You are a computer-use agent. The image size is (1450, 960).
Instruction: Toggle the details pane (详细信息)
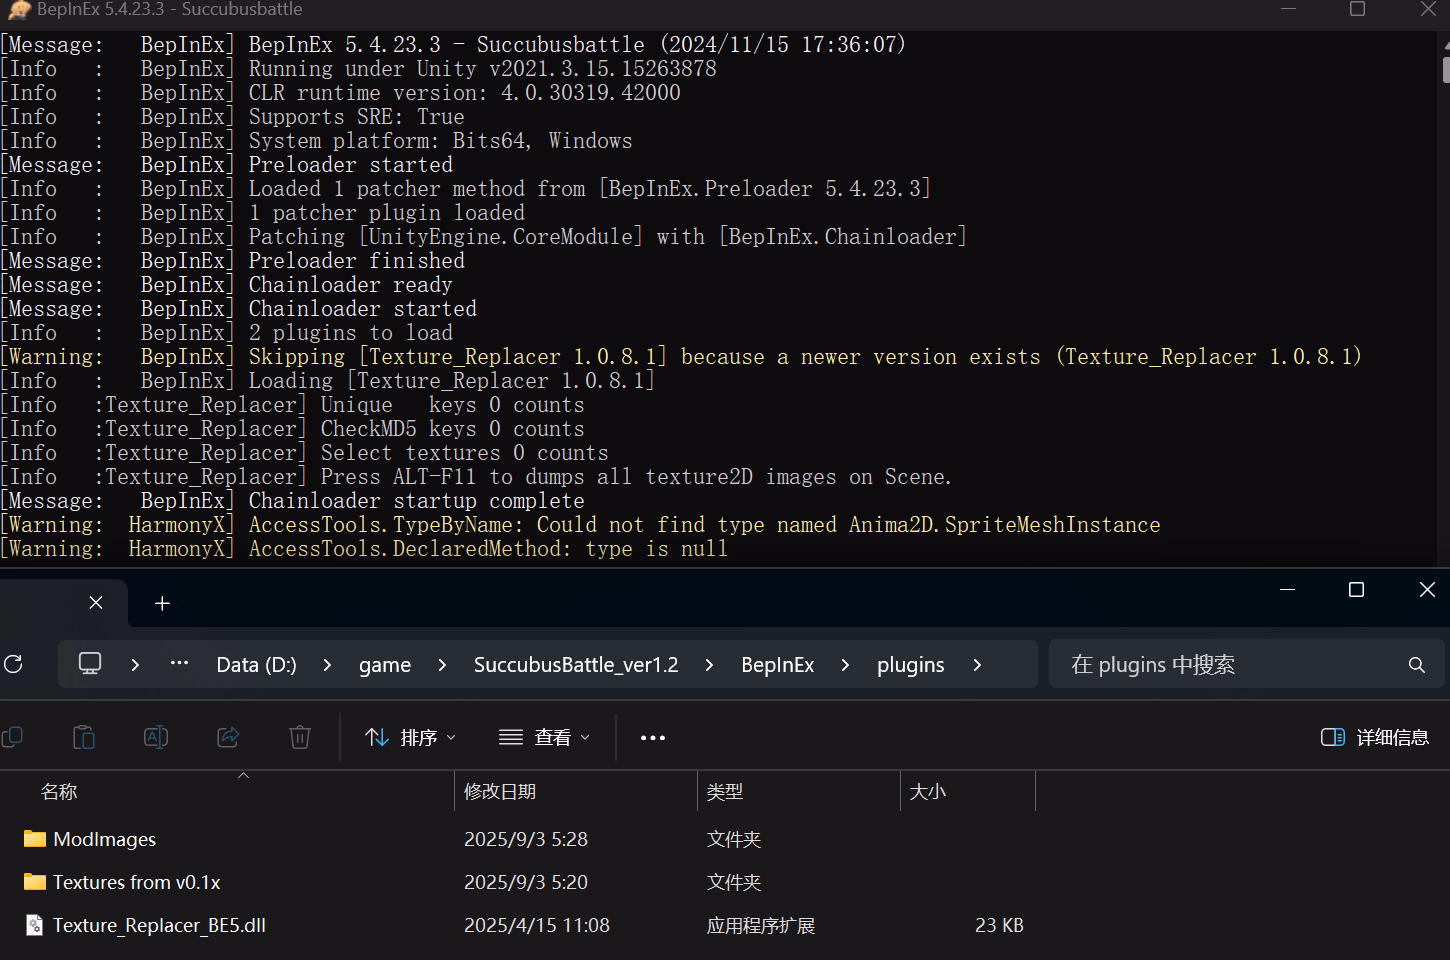pyautogui.click(x=1375, y=738)
